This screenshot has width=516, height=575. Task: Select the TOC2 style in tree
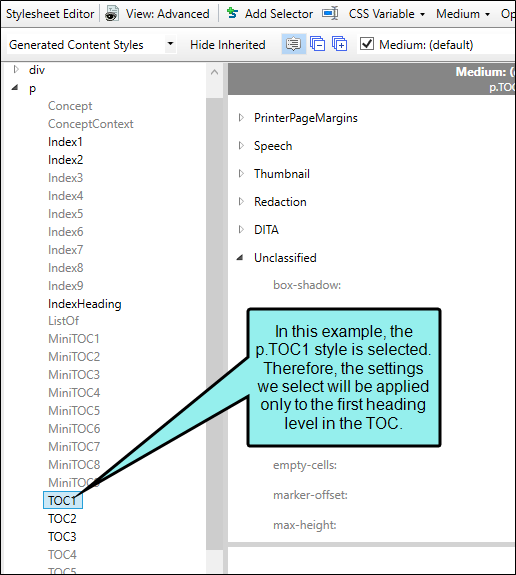tap(62, 519)
